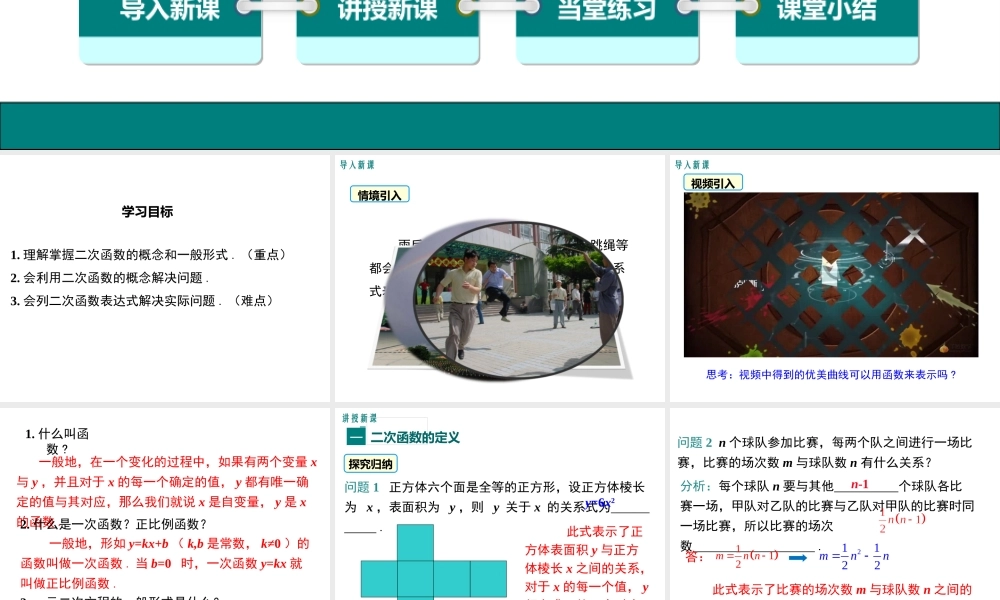Viewport: 1000px width, 600px height.
Task: Select the slide with jump rope photo
Action: coord(499,278)
